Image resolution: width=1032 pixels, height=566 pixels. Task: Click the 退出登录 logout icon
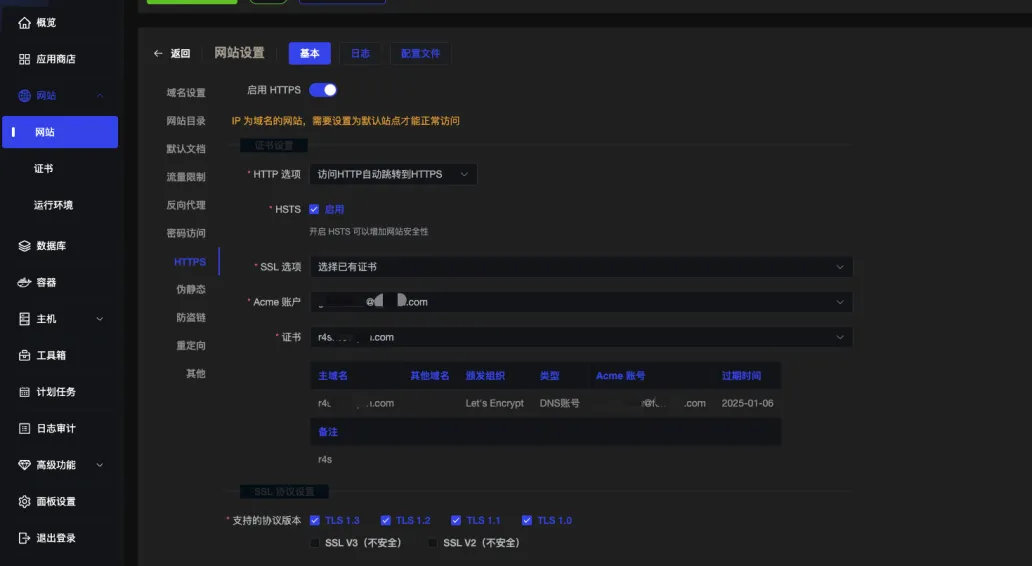(25, 538)
